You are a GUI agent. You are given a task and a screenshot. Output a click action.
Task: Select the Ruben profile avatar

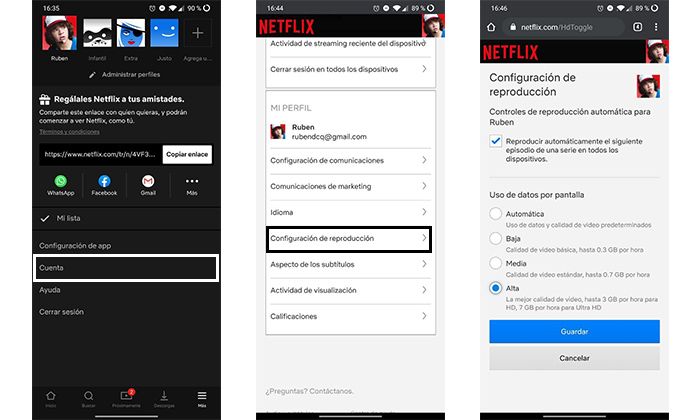coord(59,33)
